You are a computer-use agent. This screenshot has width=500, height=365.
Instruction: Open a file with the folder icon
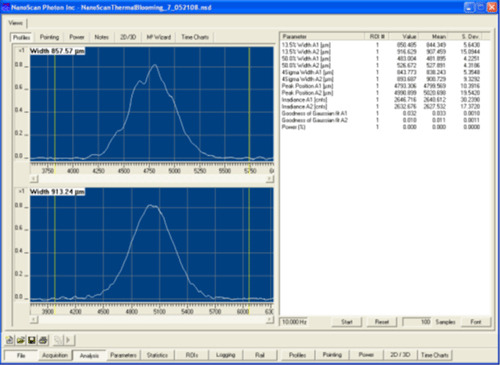point(21,340)
